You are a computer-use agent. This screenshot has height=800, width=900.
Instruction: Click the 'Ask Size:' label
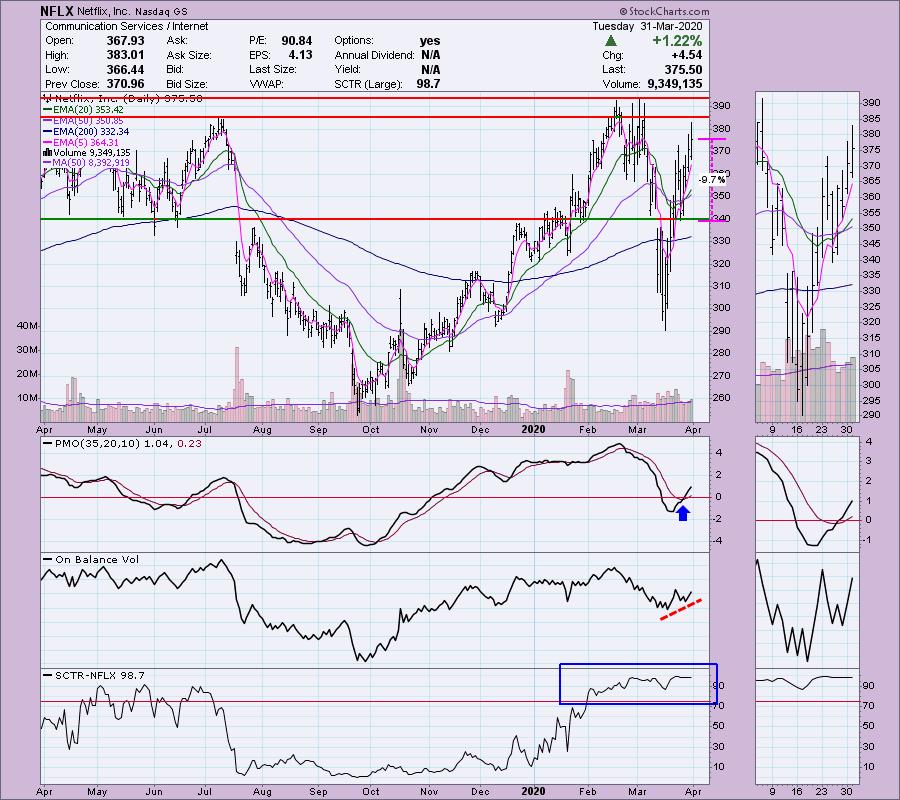click(189, 55)
